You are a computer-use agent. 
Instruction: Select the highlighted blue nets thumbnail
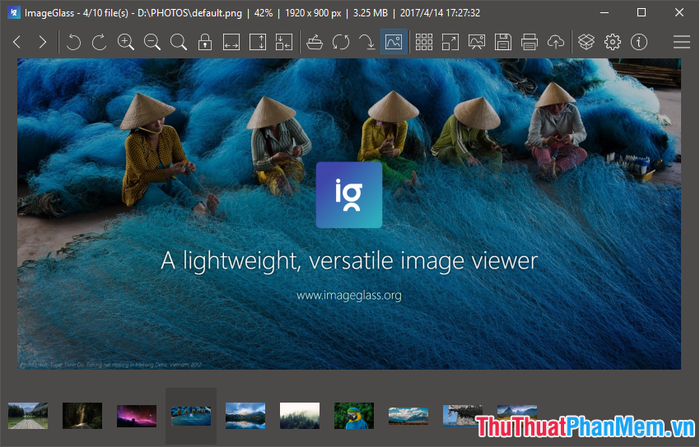click(191, 416)
